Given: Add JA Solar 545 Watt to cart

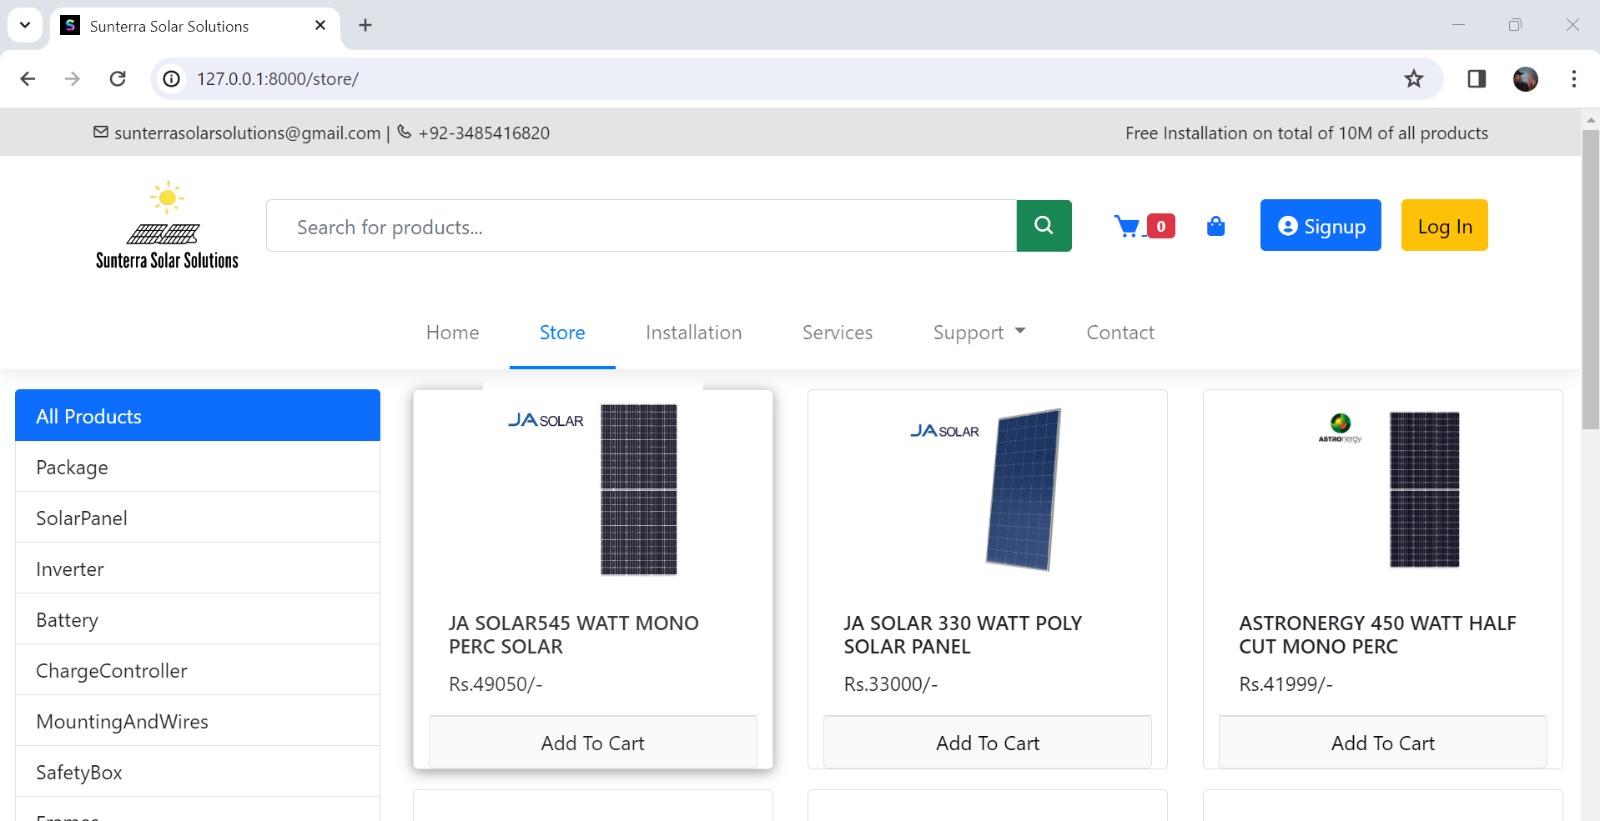Looking at the screenshot, I should coord(593,743).
